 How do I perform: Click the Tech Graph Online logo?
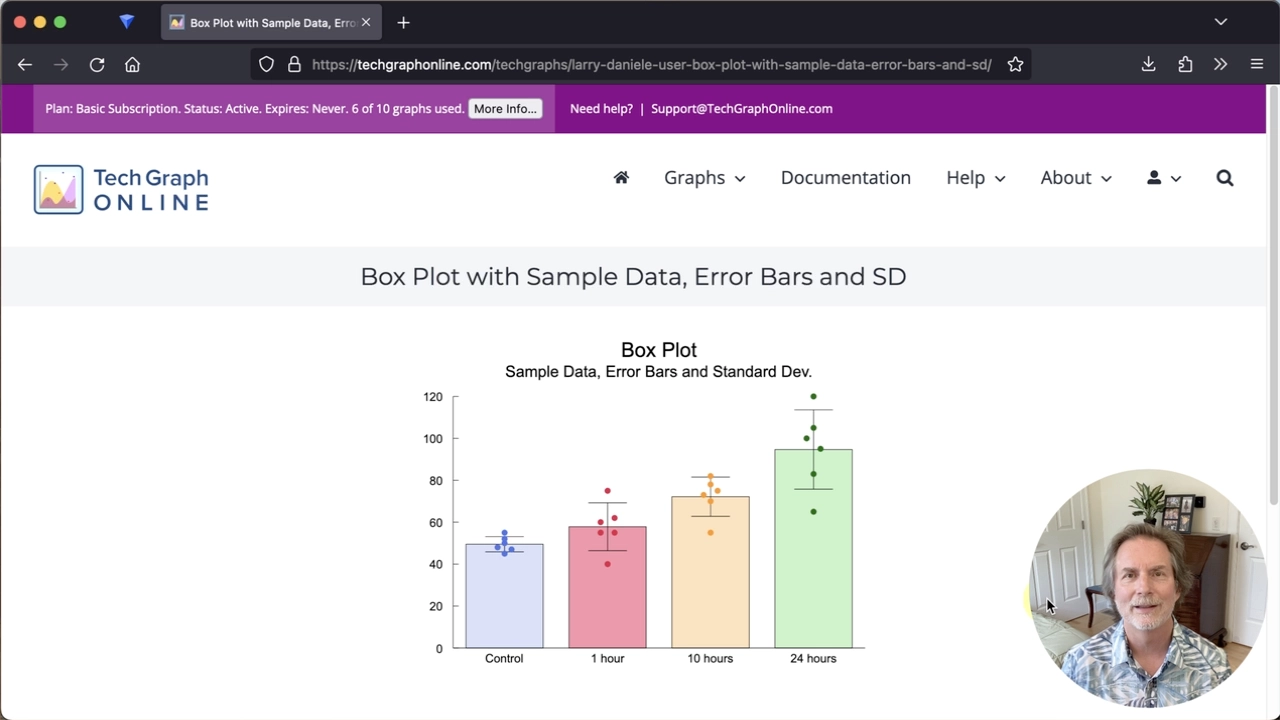pos(121,189)
